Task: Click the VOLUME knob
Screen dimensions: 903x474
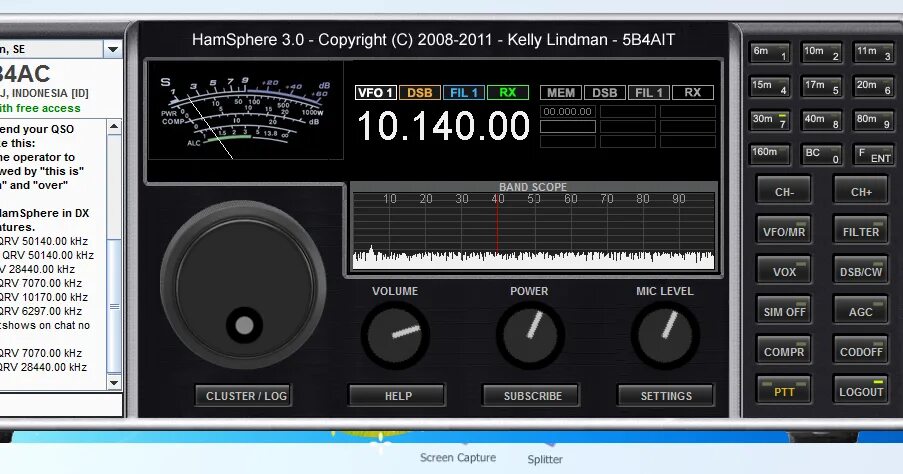Action: click(396, 335)
